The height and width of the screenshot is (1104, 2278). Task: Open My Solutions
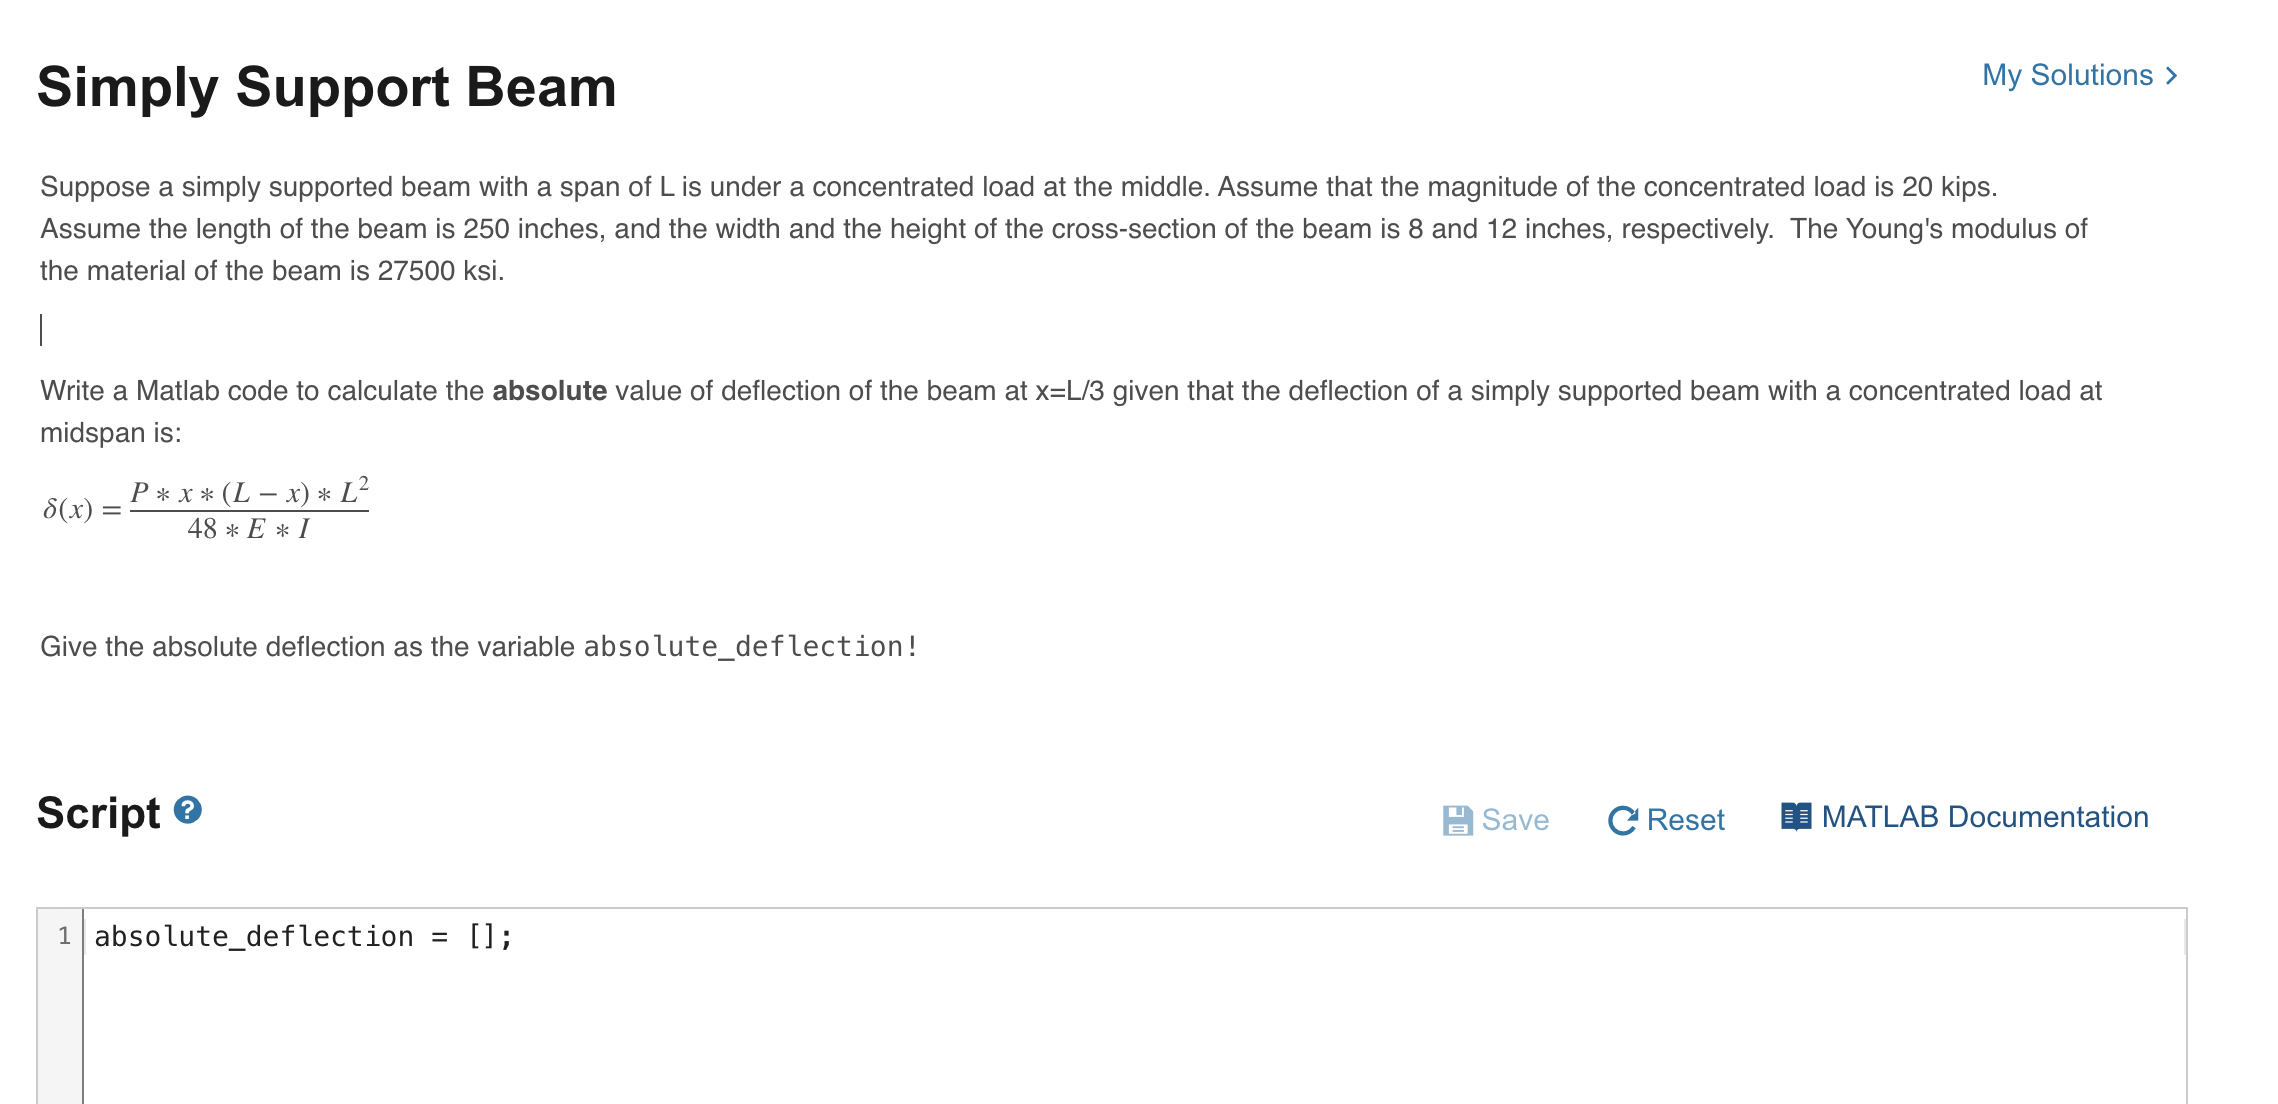(x=2068, y=75)
